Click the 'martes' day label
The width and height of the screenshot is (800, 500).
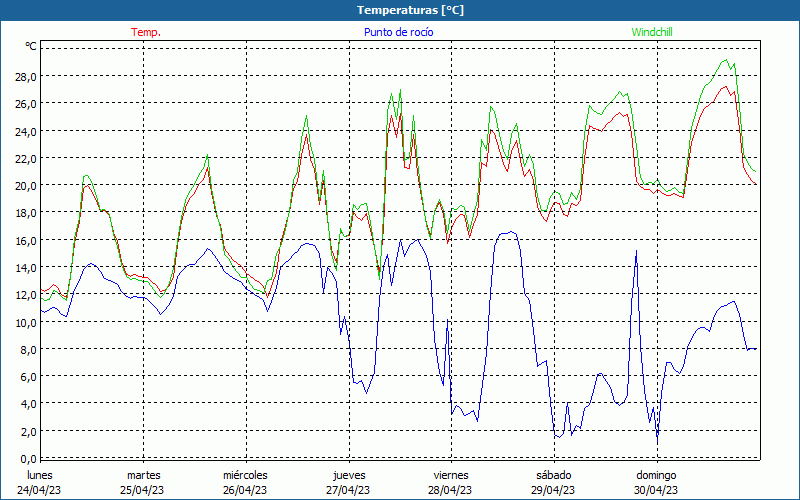click(x=144, y=475)
